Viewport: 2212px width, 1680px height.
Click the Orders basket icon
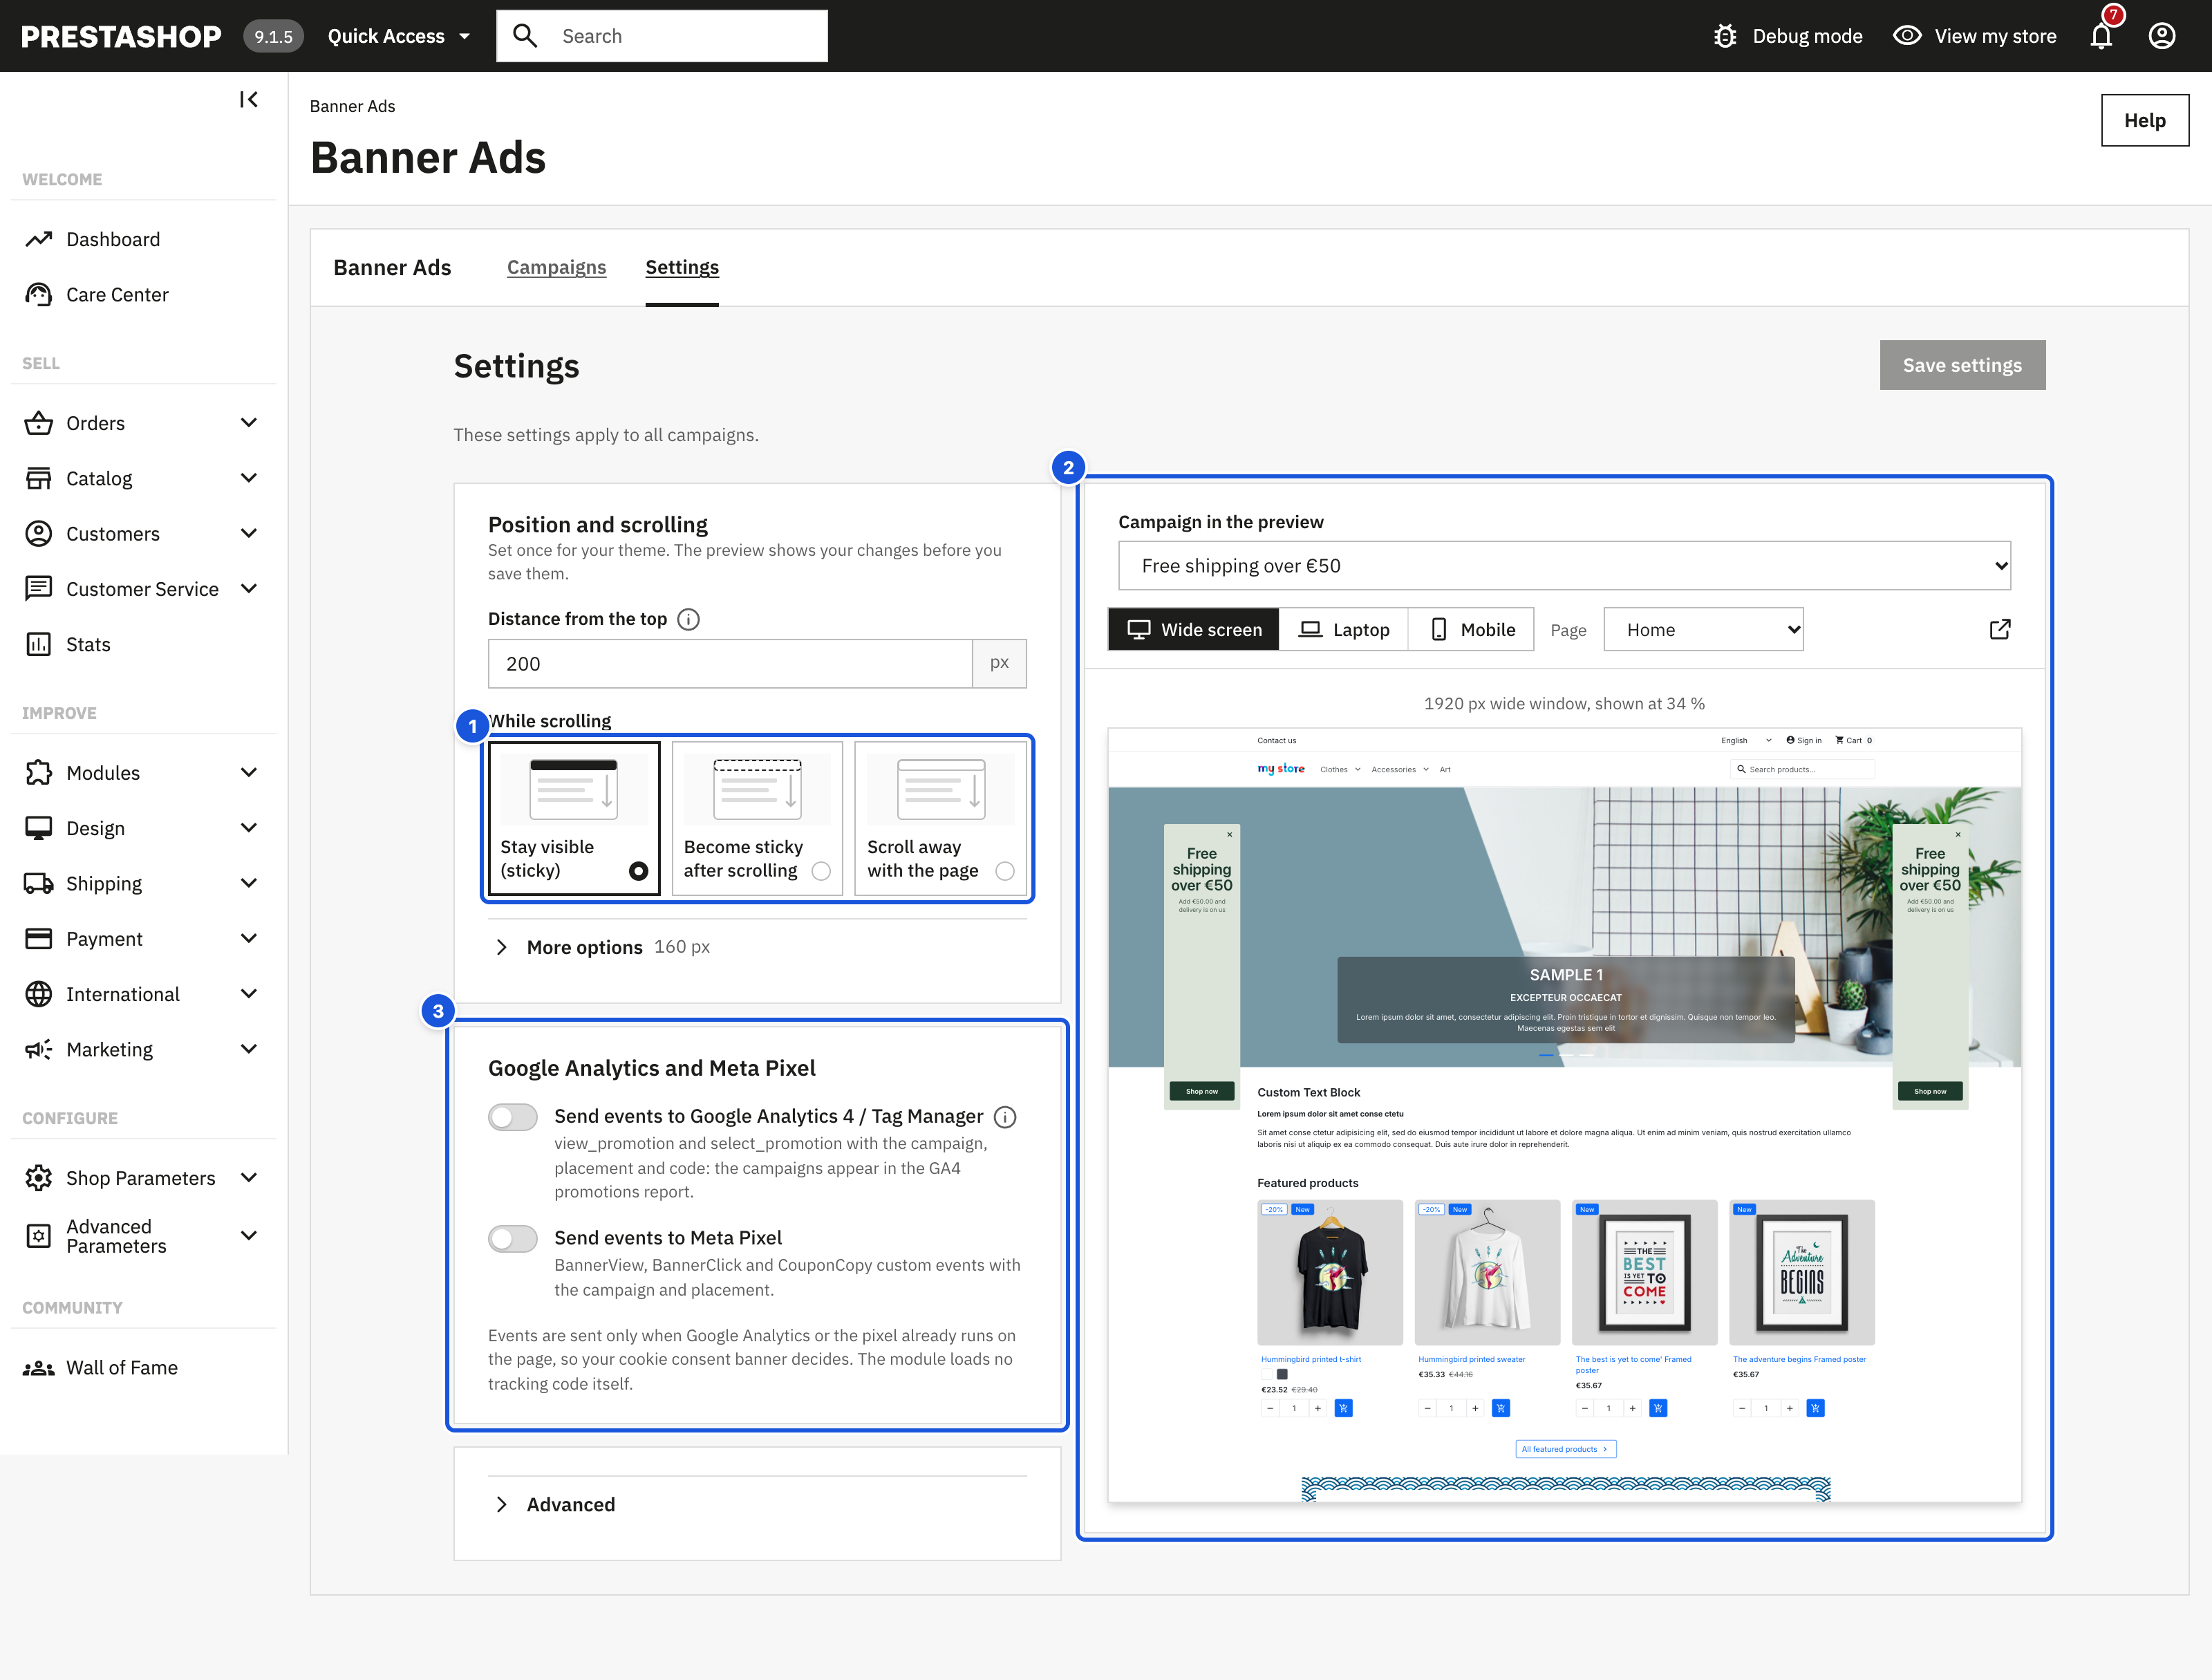click(x=39, y=423)
